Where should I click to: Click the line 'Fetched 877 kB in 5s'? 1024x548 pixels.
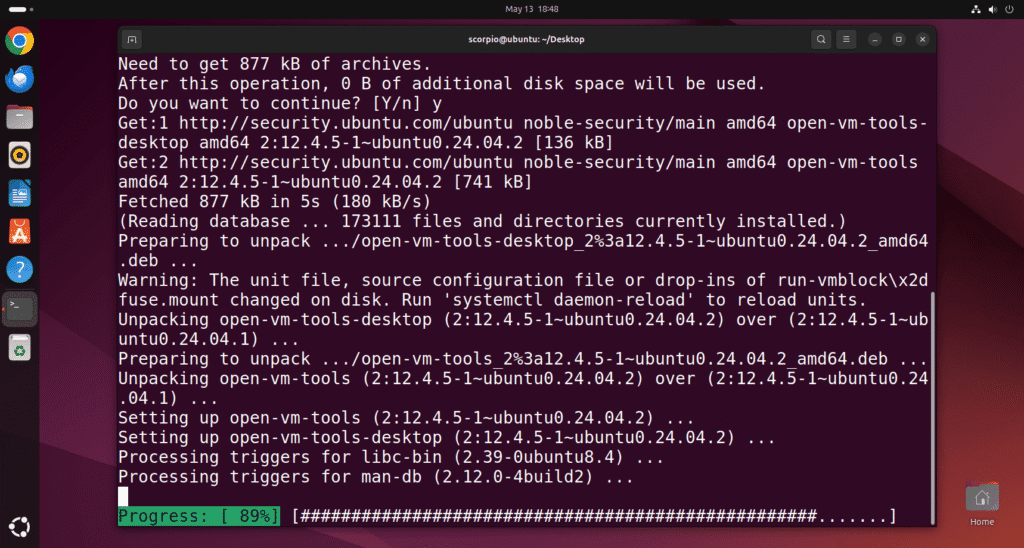(274, 201)
